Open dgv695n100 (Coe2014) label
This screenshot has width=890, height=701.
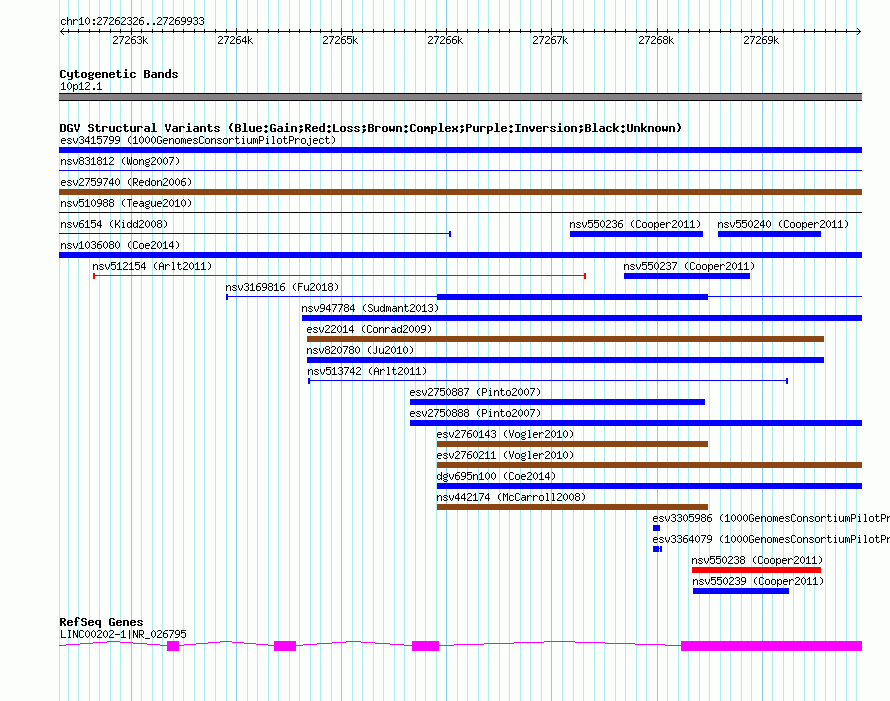pos(496,476)
